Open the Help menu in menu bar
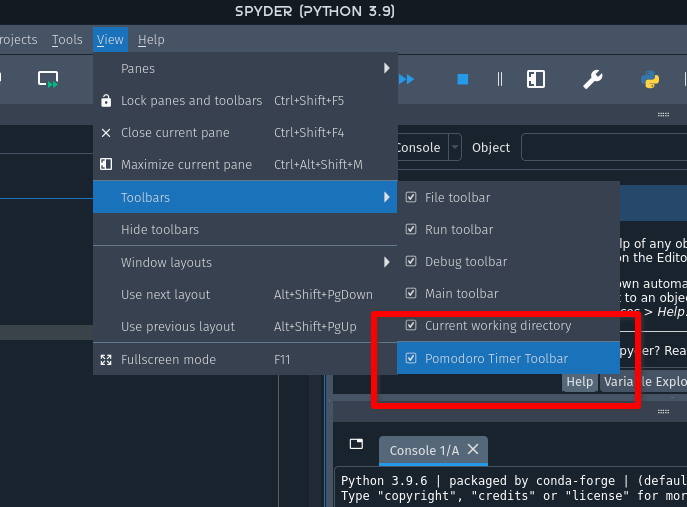The width and height of the screenshot is (687, 507). click(x=151, y=39)
